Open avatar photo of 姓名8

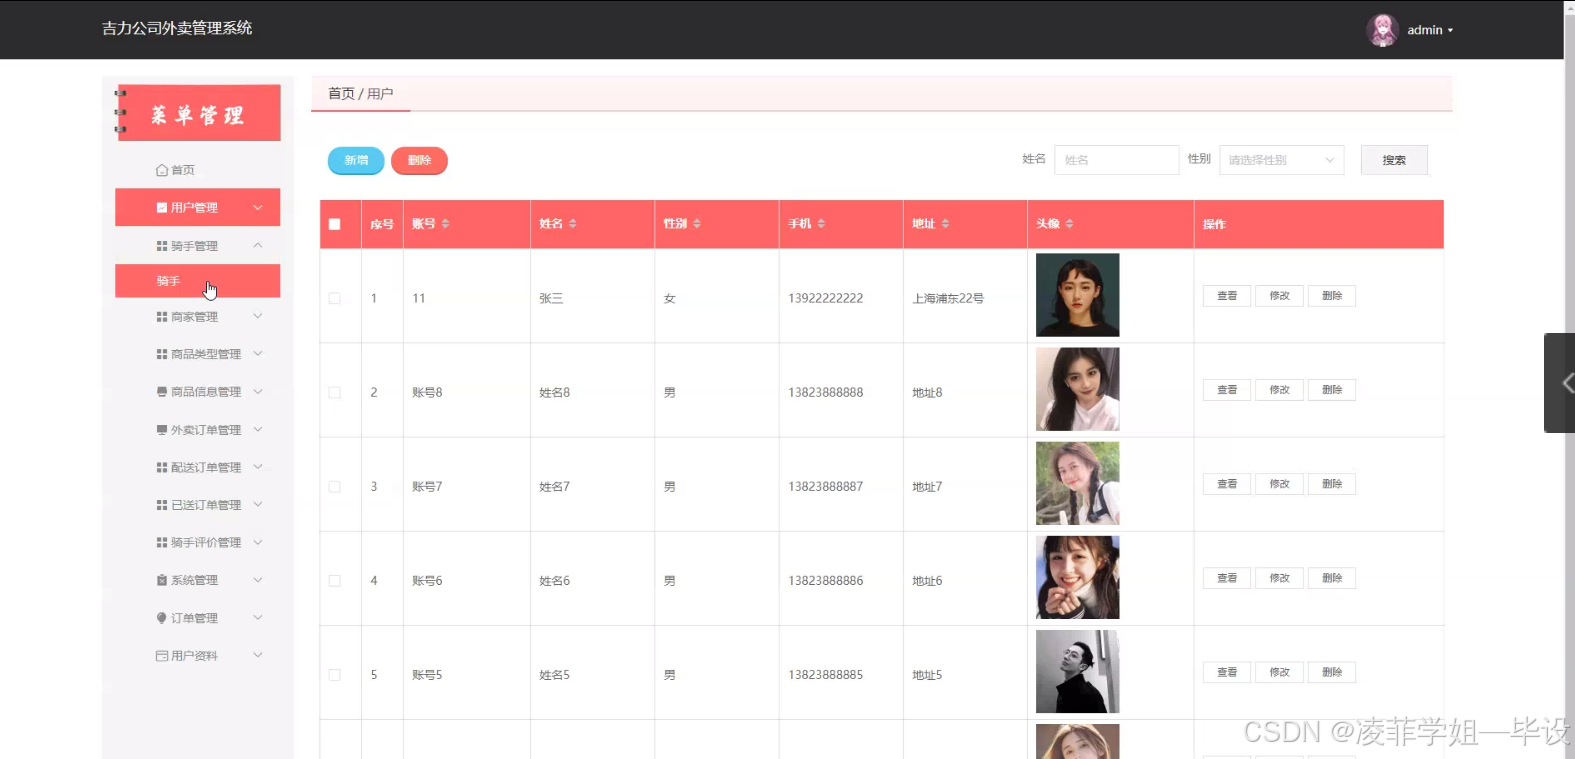[1077, 389]
